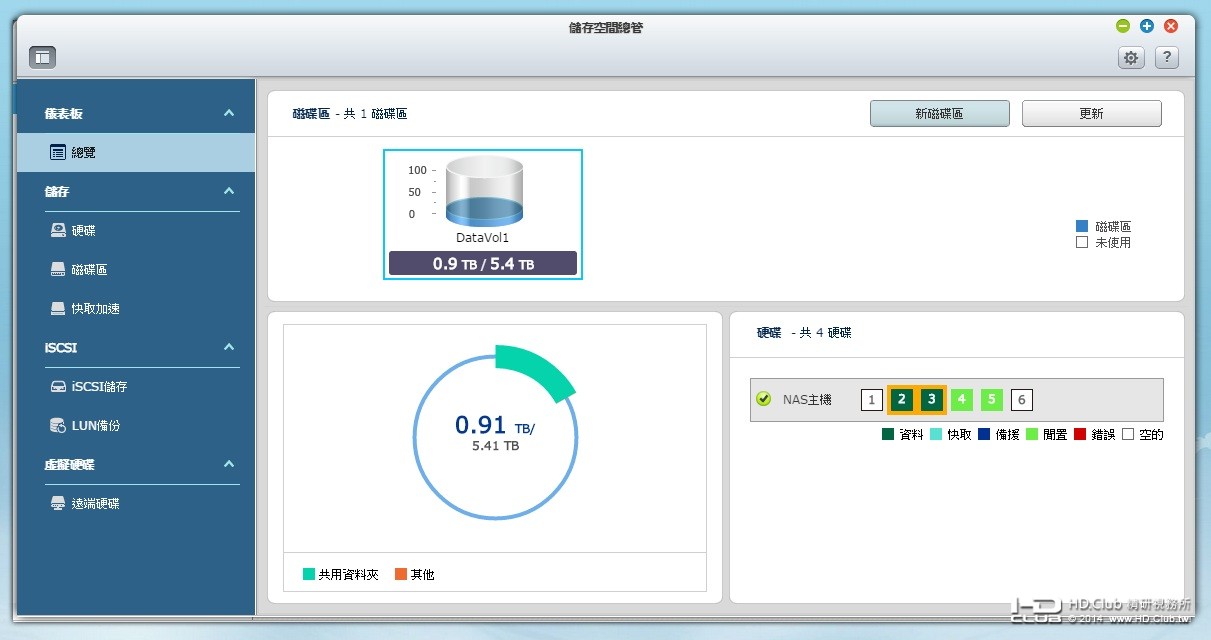Click 共用資料夾 shared folder legend swatch
Viewport: 1211px width, 640px height.
tap(309, 574)
